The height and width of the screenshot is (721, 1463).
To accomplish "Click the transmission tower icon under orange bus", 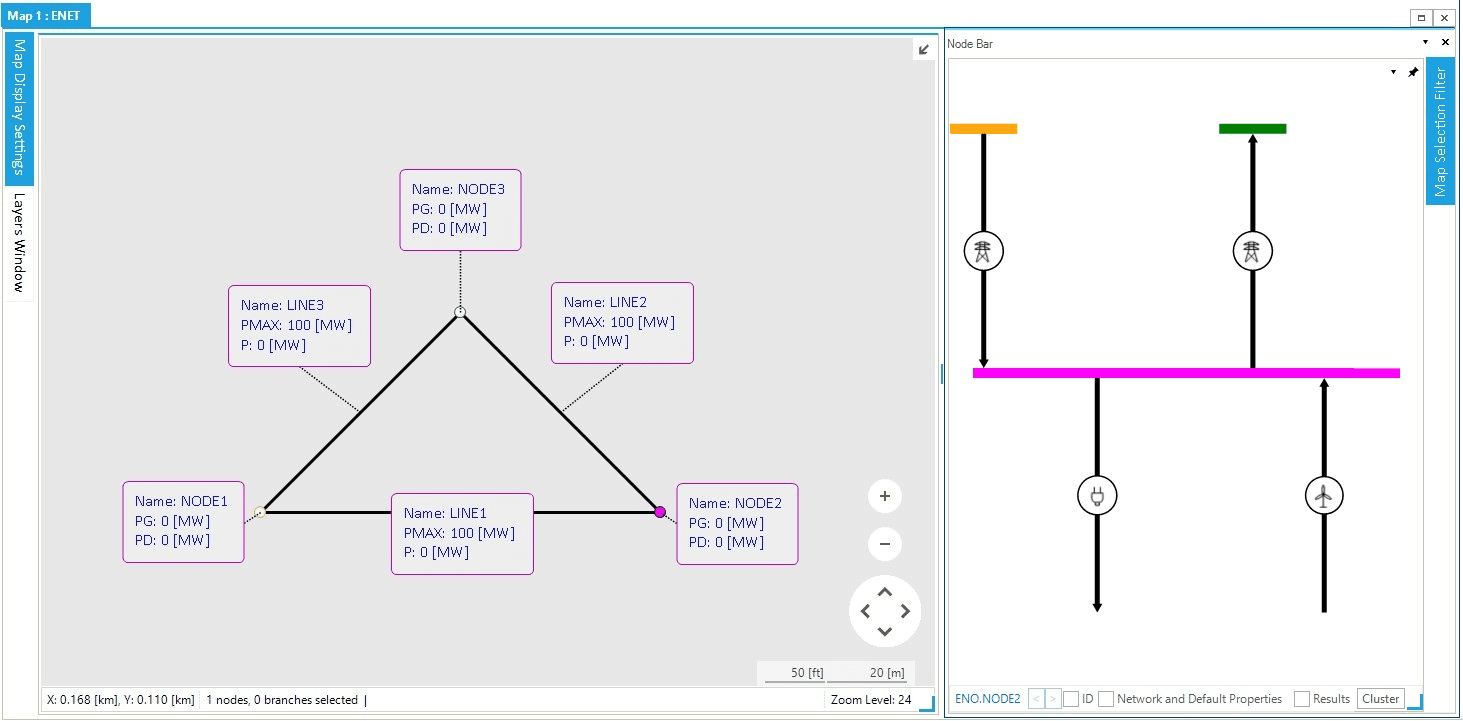I will [x=983, y=251].
